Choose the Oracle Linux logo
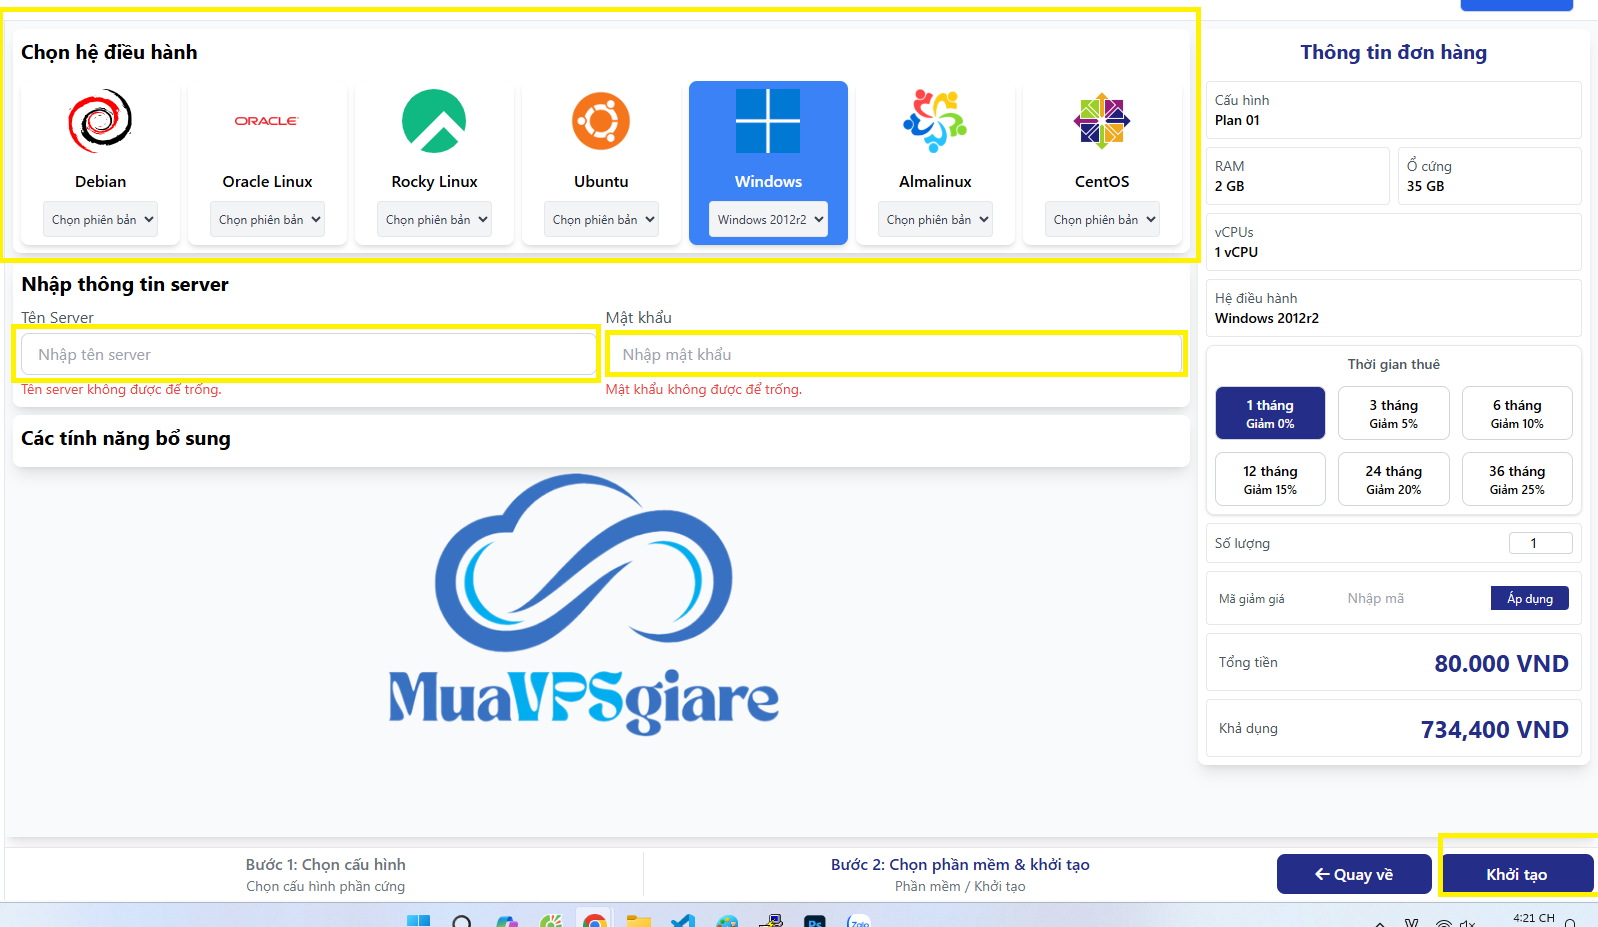 (x=267, y=121)
